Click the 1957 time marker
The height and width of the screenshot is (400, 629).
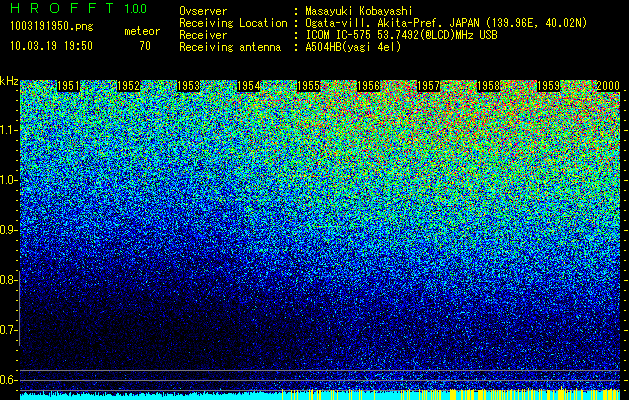[x=428, y=86]
